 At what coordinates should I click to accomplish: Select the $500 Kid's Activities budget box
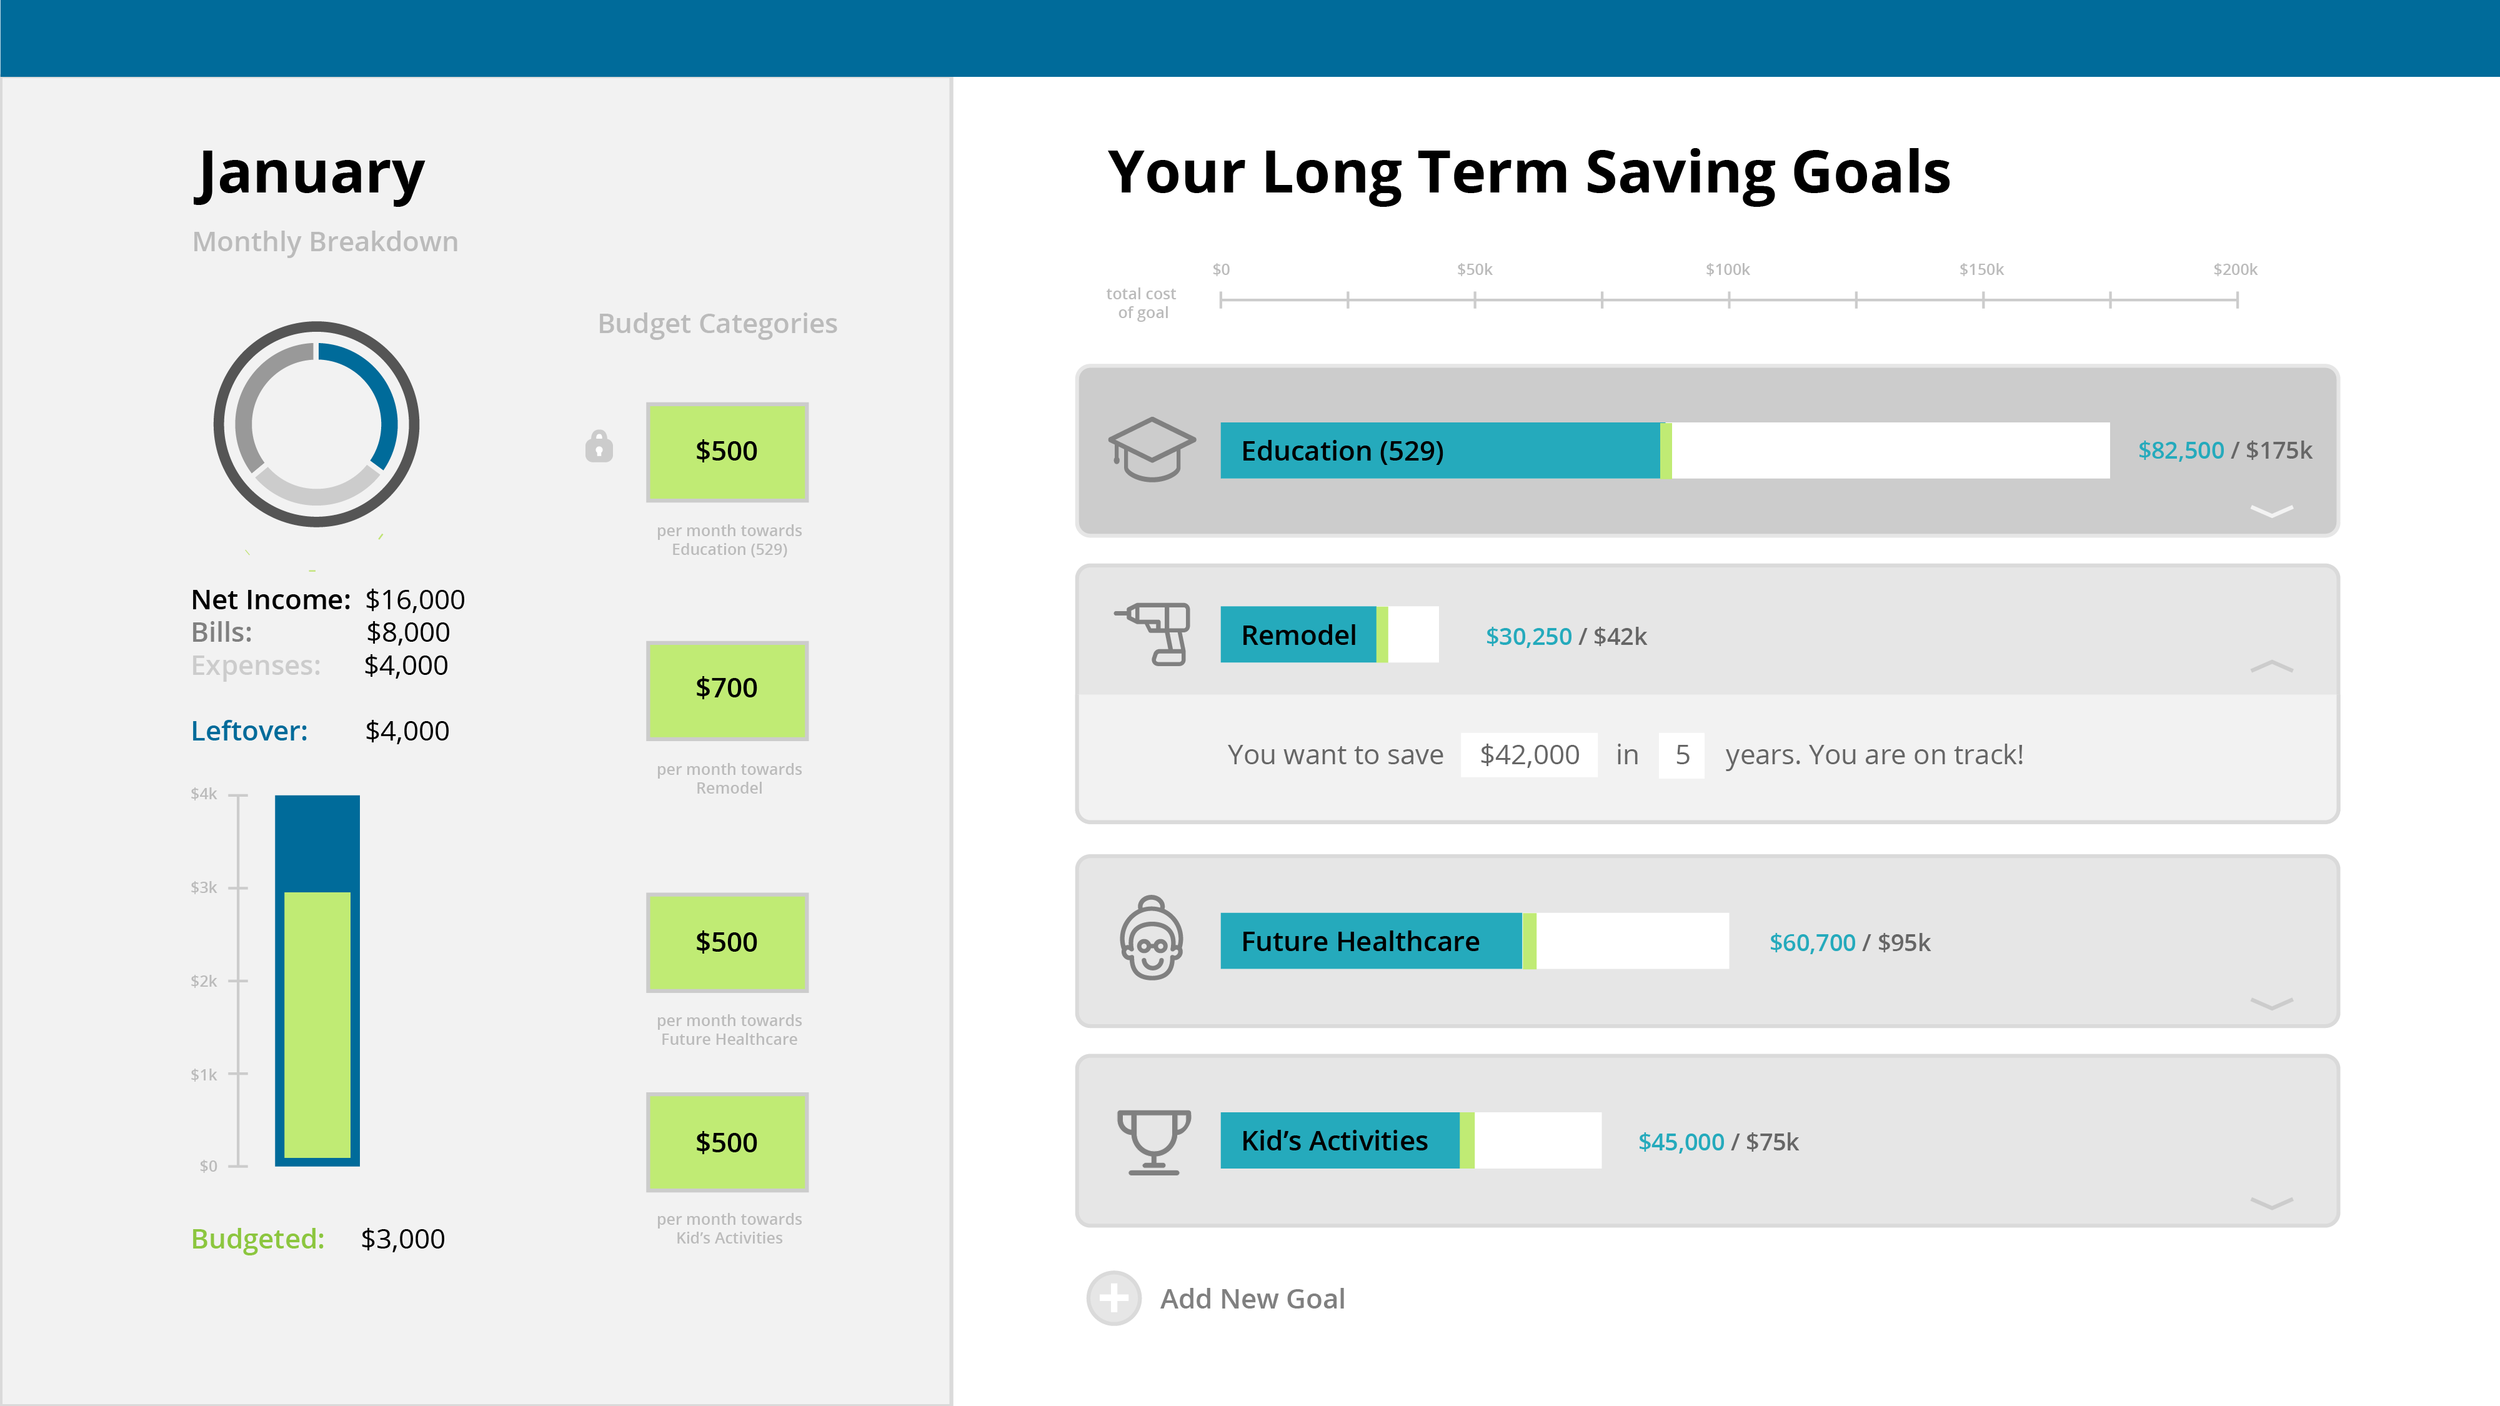[x=727, y=1142]
